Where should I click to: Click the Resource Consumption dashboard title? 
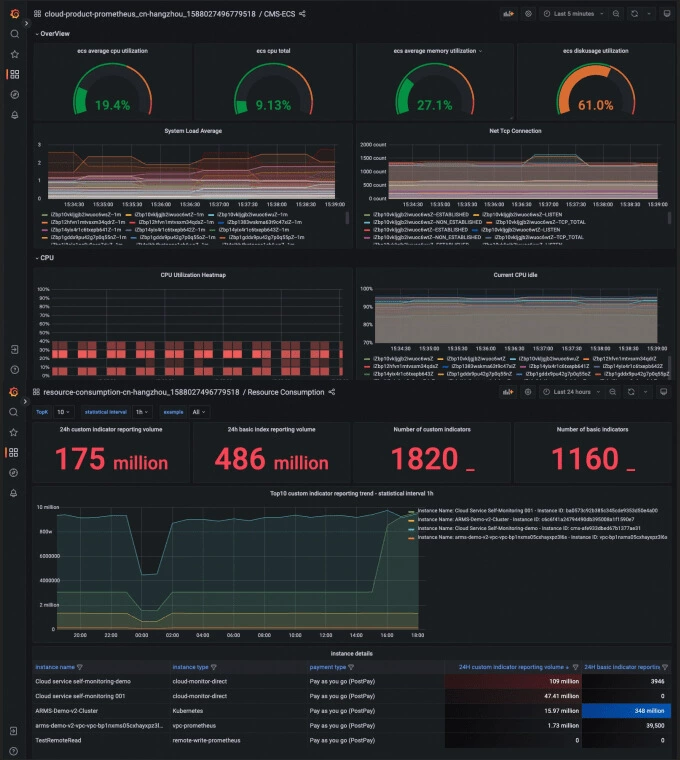tap(285, 392)
